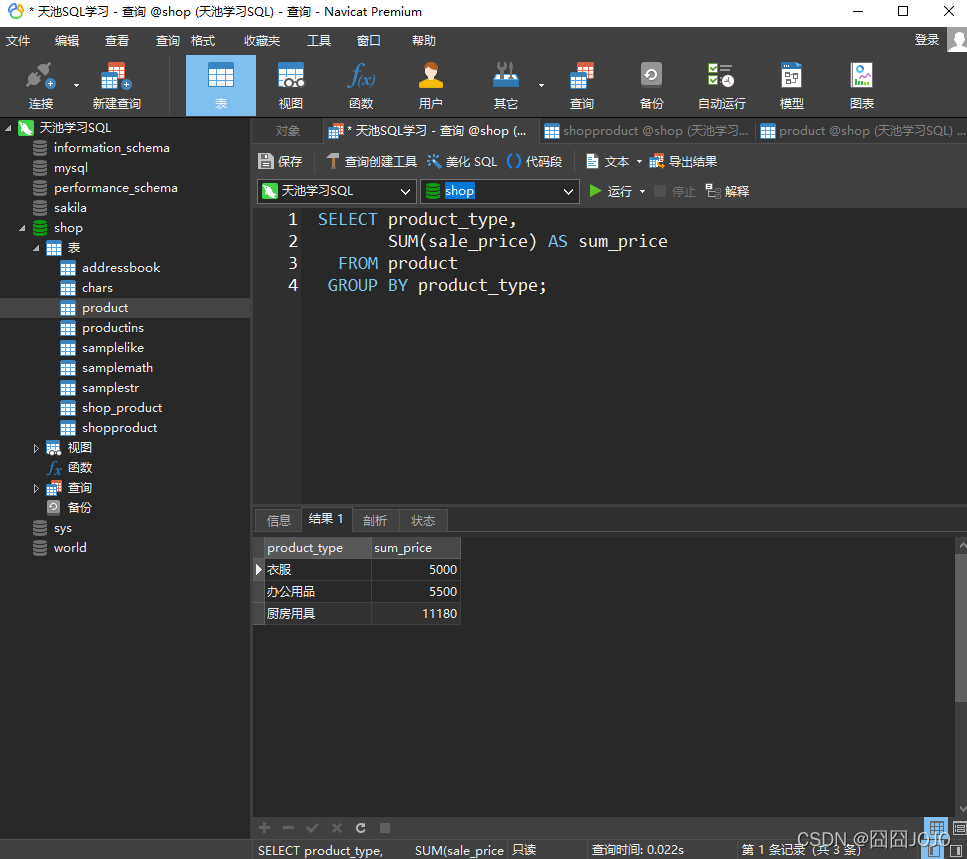Click Save (保存) in query toolbar
Image resolution: width=967 pixels, height=859 pixels.
(x=280, y=162)
